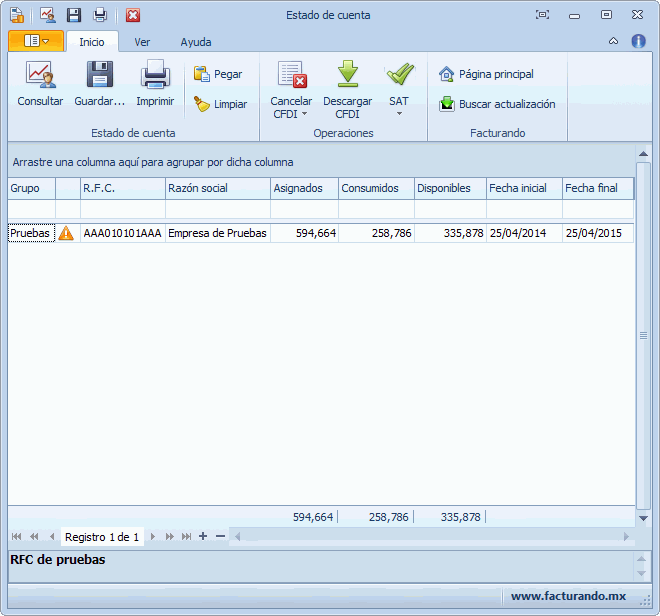This screenshot has height=616, width=660.
Task: Sort by the Fecha inicial column header
Action: click(524, 188)
